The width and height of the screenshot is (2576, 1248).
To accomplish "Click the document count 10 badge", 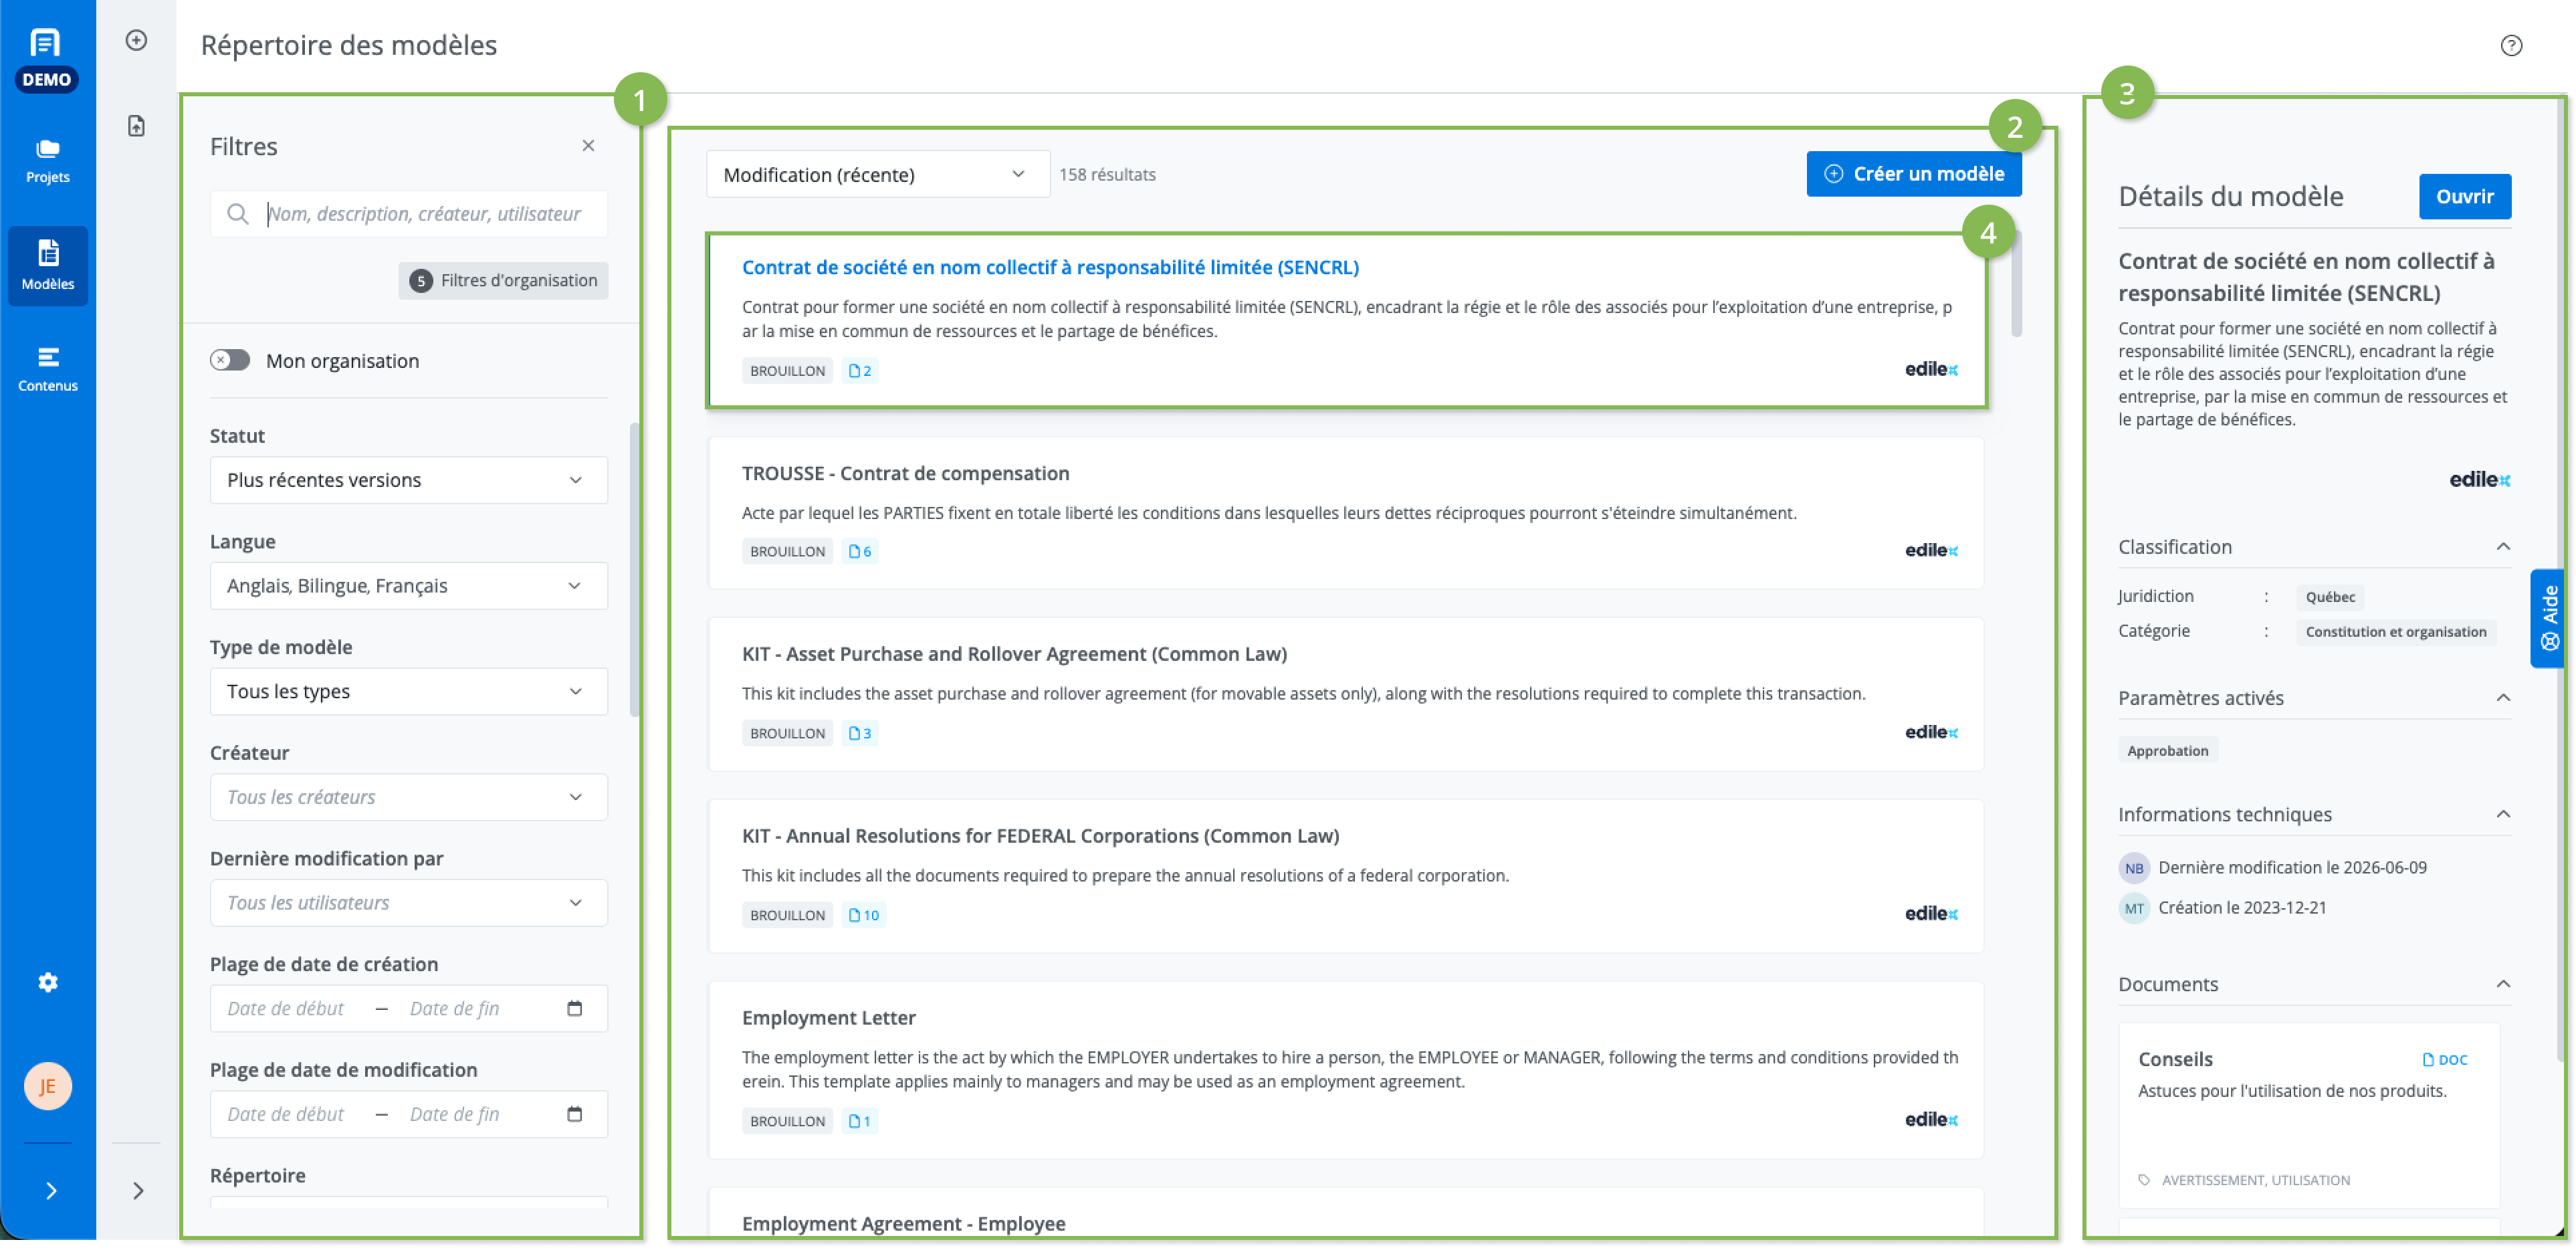I will point(863,915).
